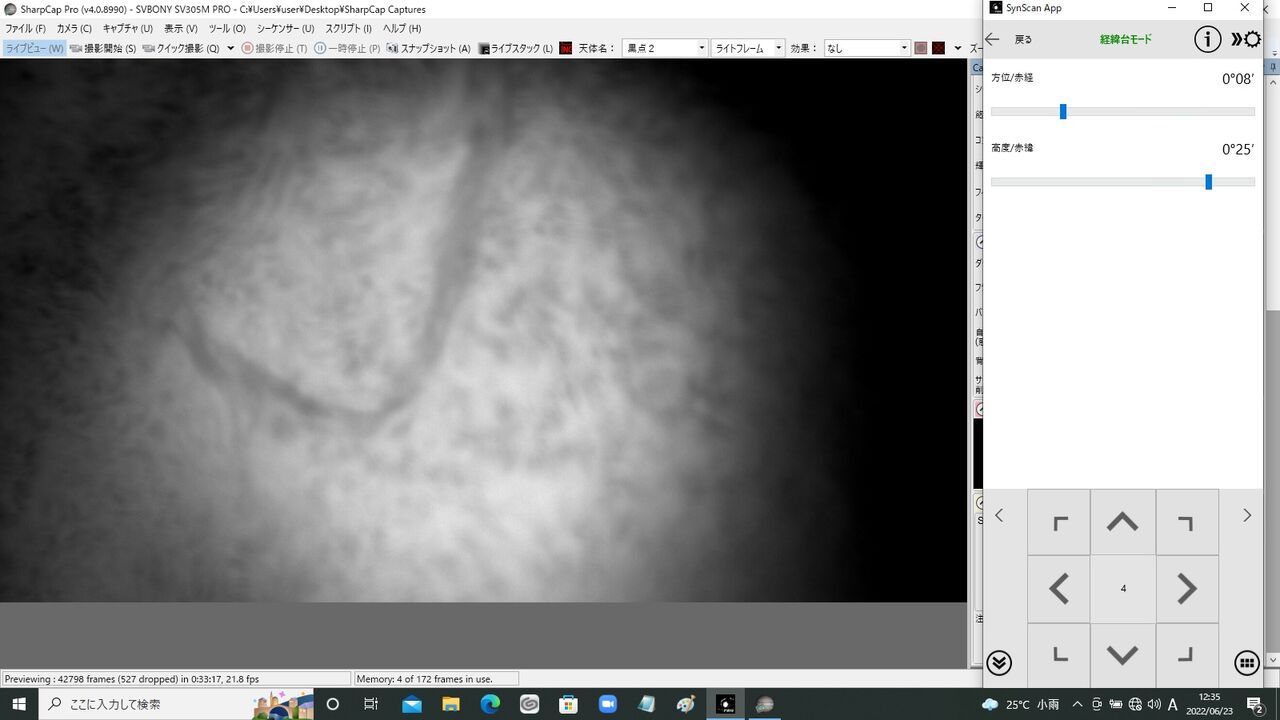1280x720 pixels.
Task: Slew diagonally using the down-left corner button
Action: pos(1059,655)
